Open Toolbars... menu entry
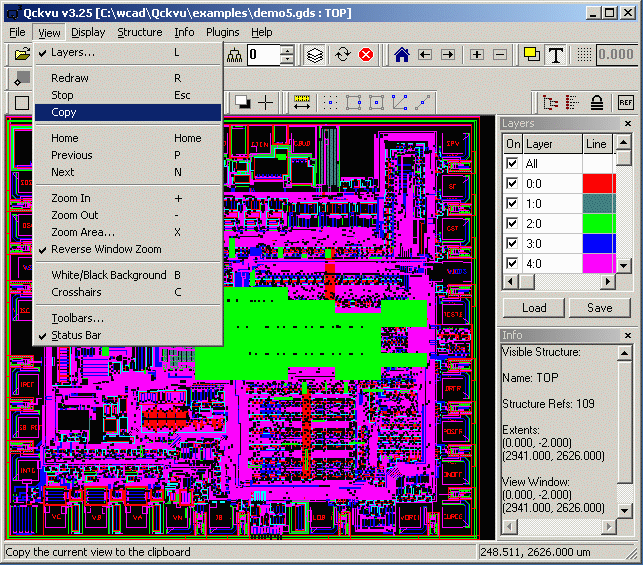 (128, 318)
